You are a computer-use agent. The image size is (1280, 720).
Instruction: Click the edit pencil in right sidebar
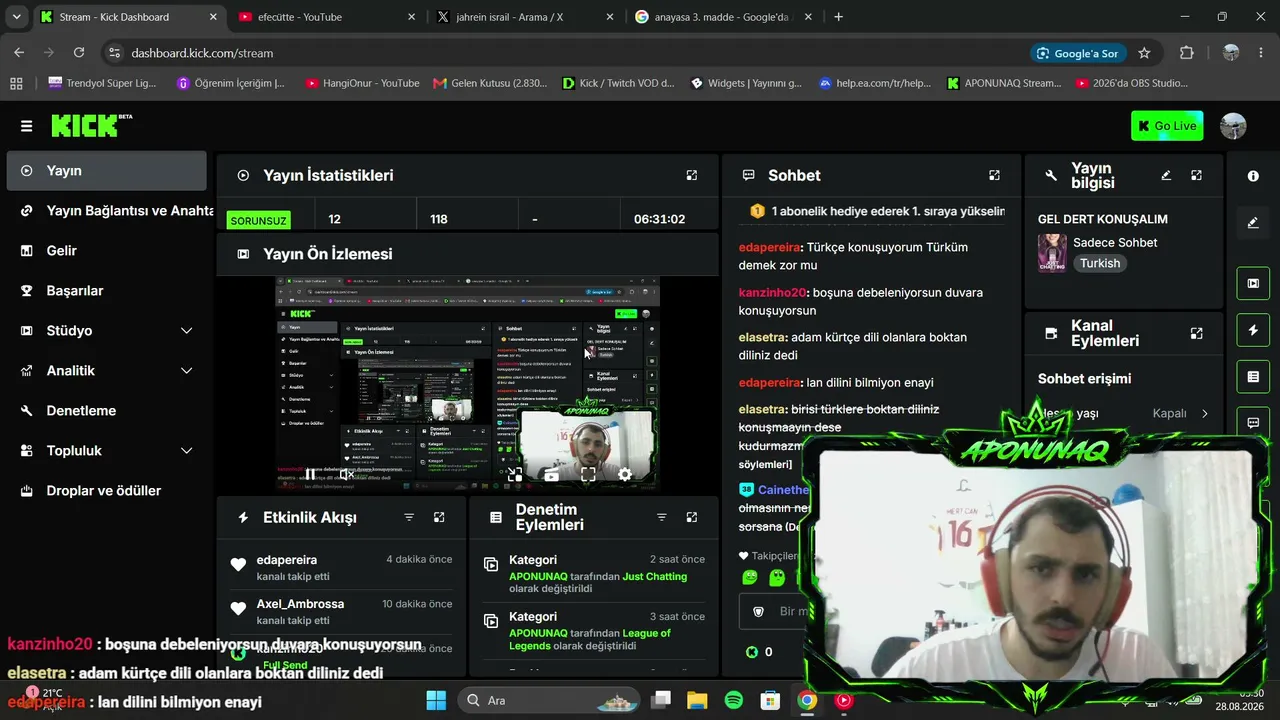point(1253,223)
